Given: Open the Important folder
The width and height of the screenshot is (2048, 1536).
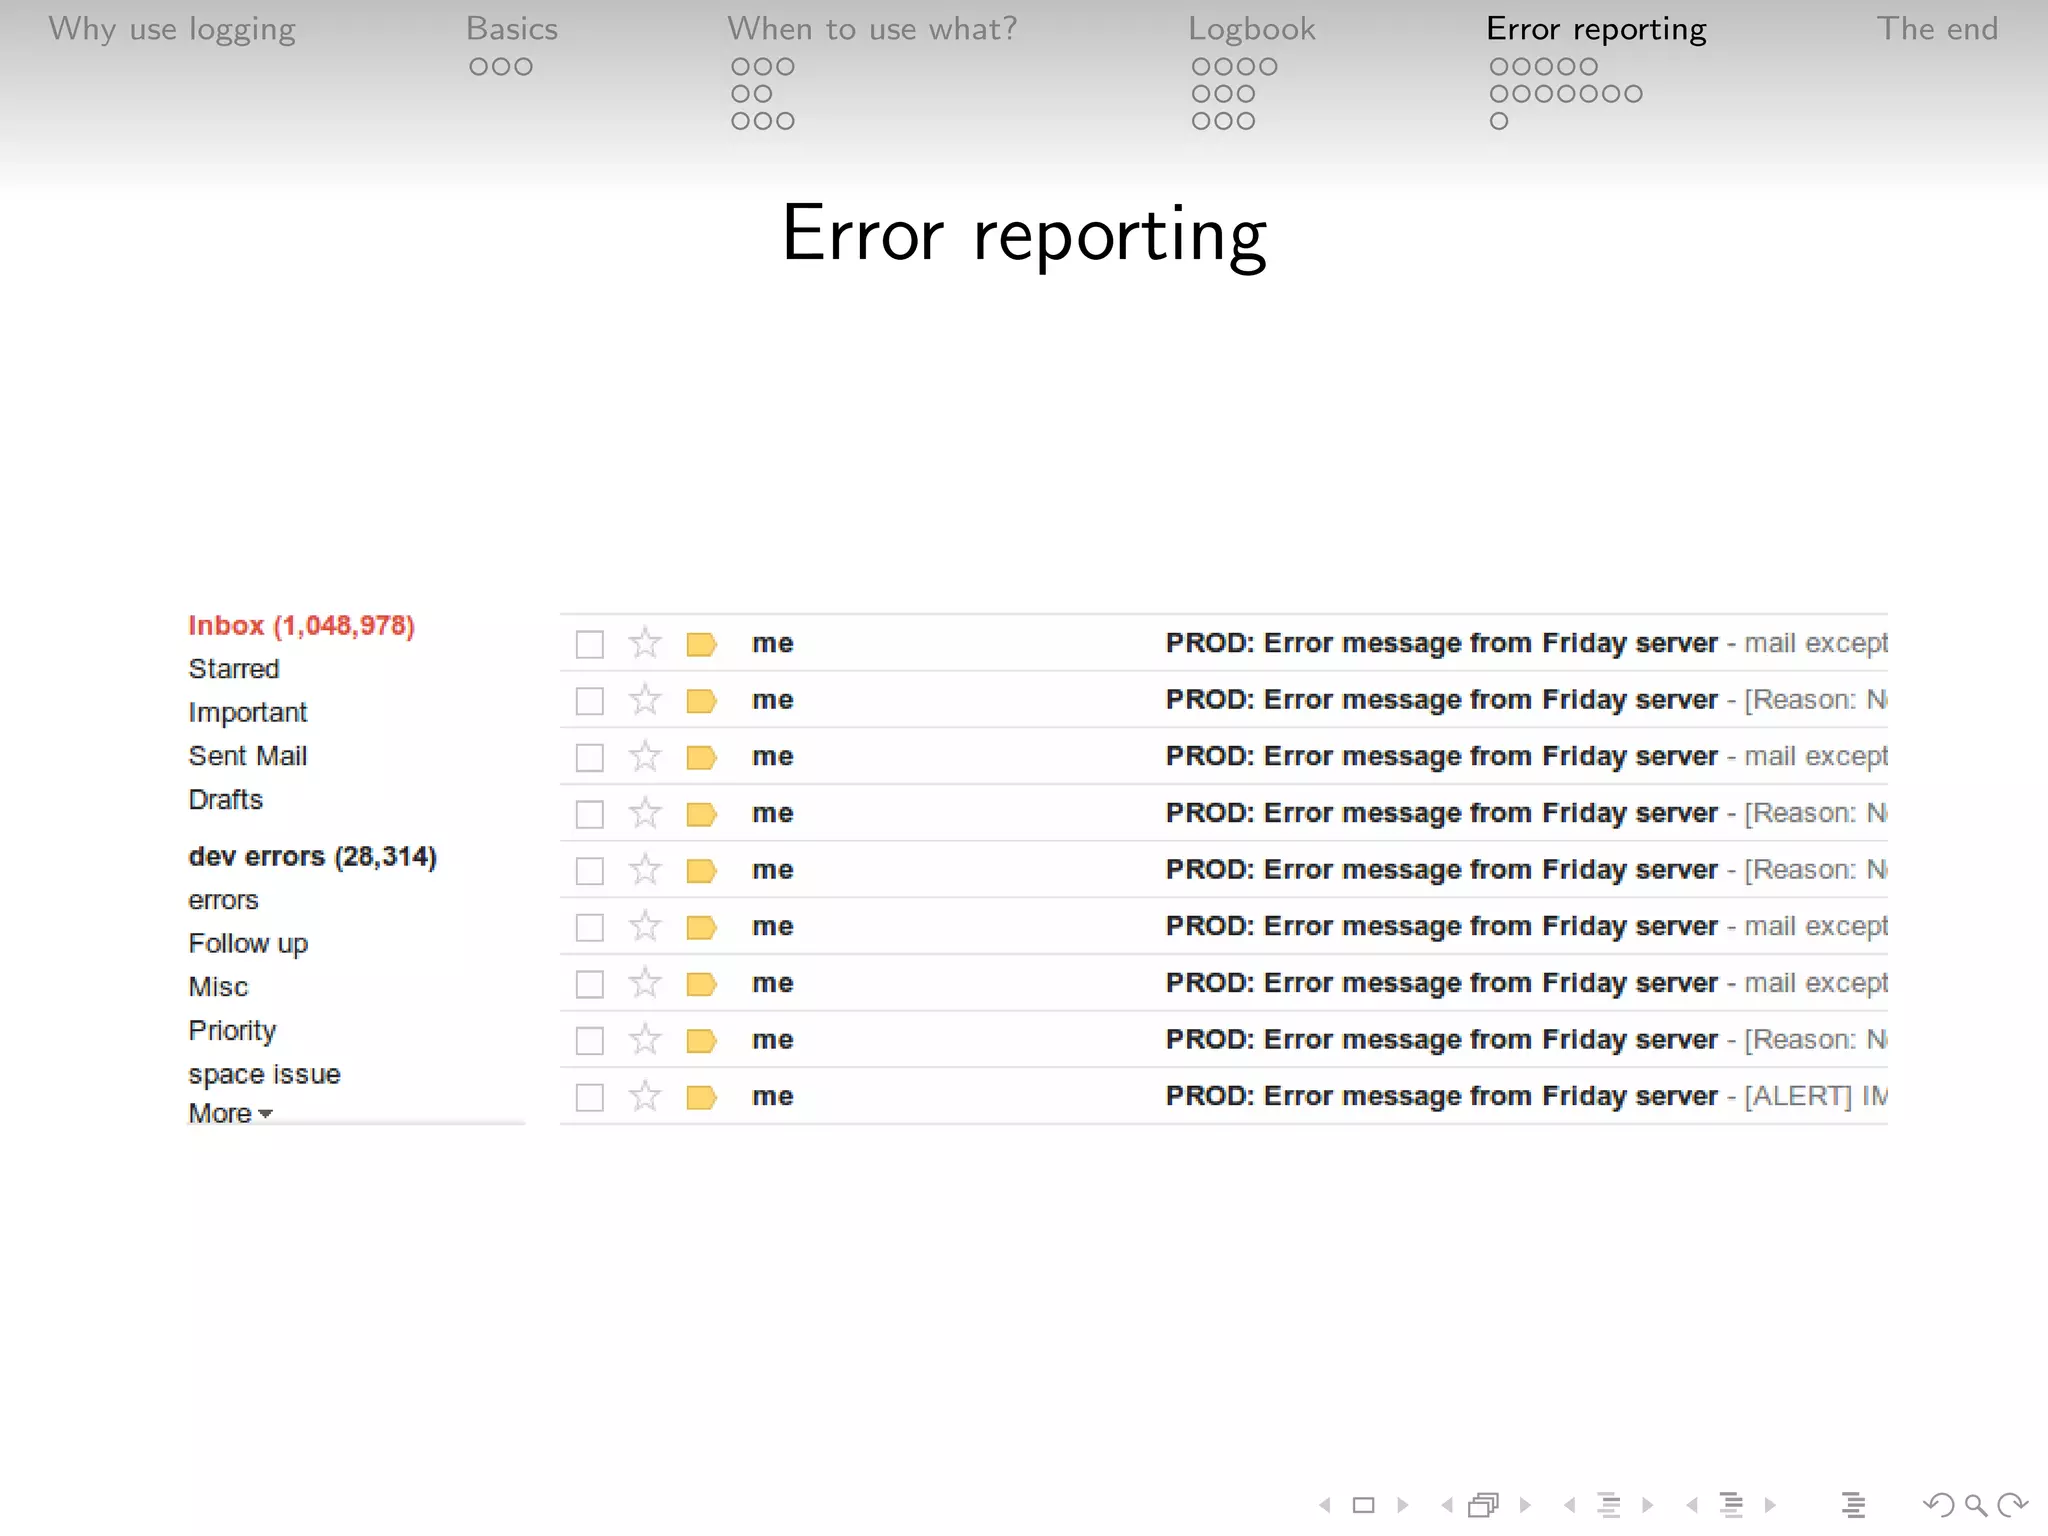Looking at the screenshot, I should point(248,713).
